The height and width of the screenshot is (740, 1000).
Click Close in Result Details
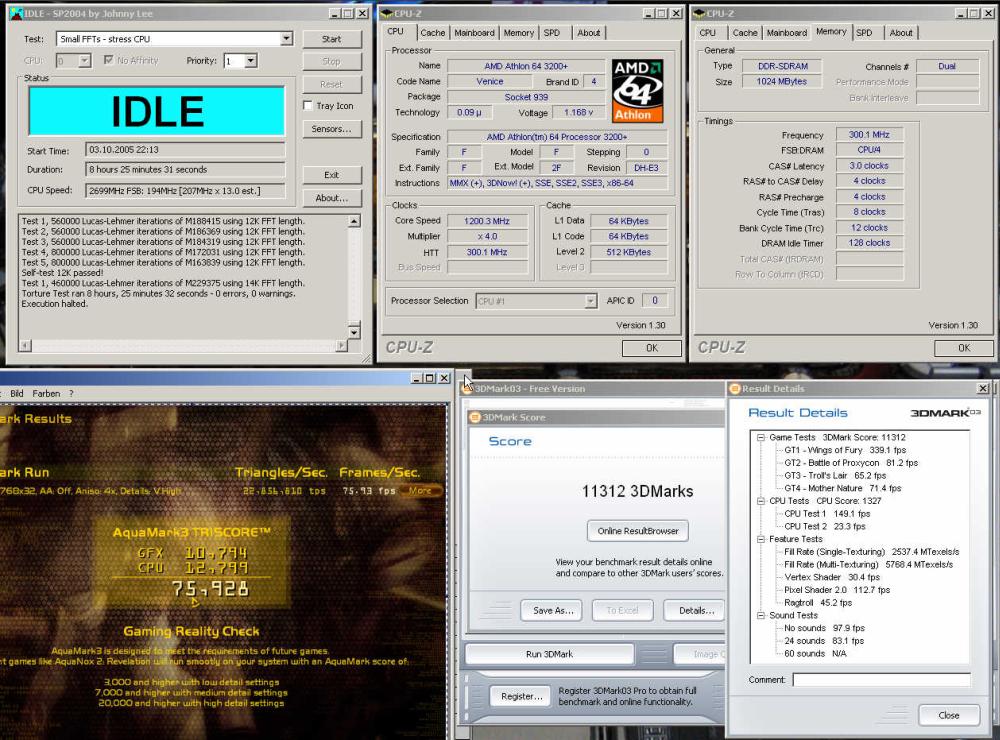point(948,715)
